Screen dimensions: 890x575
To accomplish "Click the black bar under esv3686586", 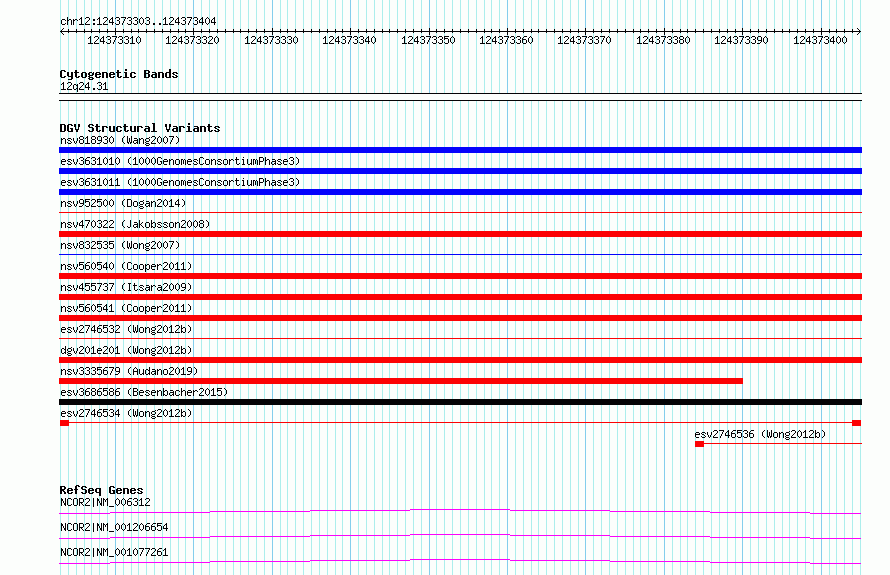I will tap(460, 402).
